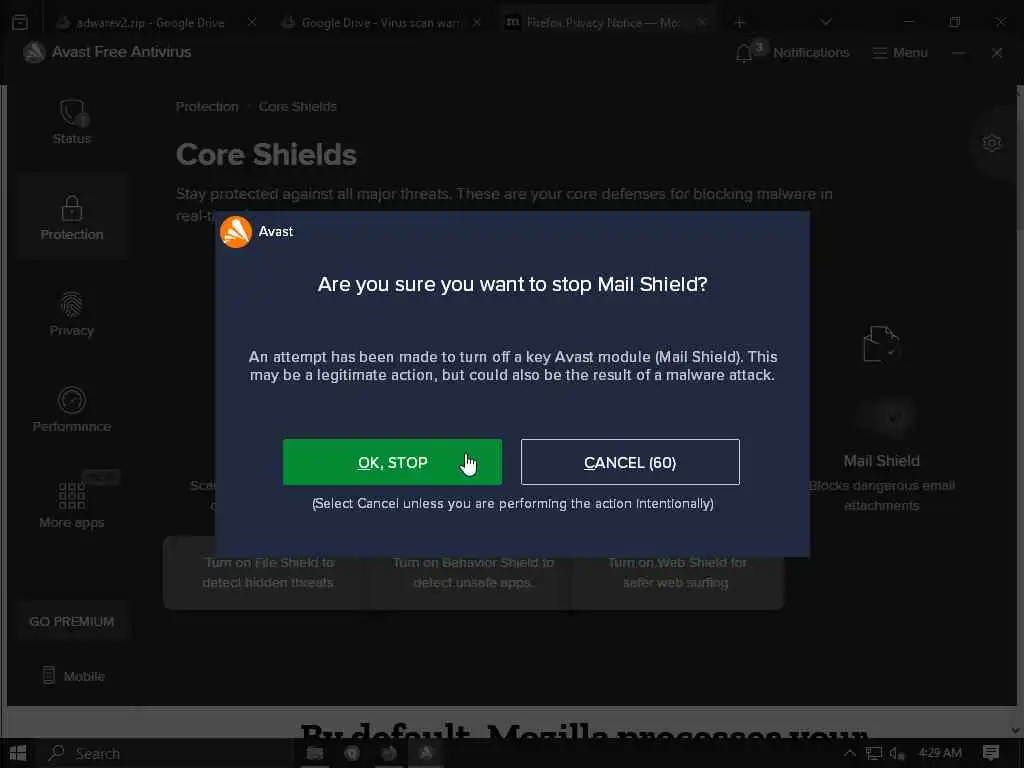Click the network tray icon
Viewport: 1024px width, 768px height.
coord(873,753)
